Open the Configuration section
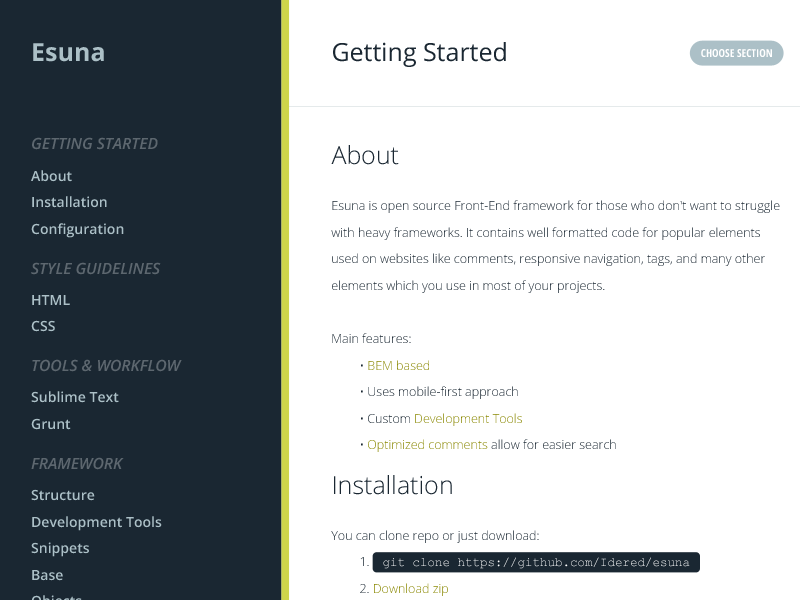This screenshot has width=800, height=600. coord(77,229)
